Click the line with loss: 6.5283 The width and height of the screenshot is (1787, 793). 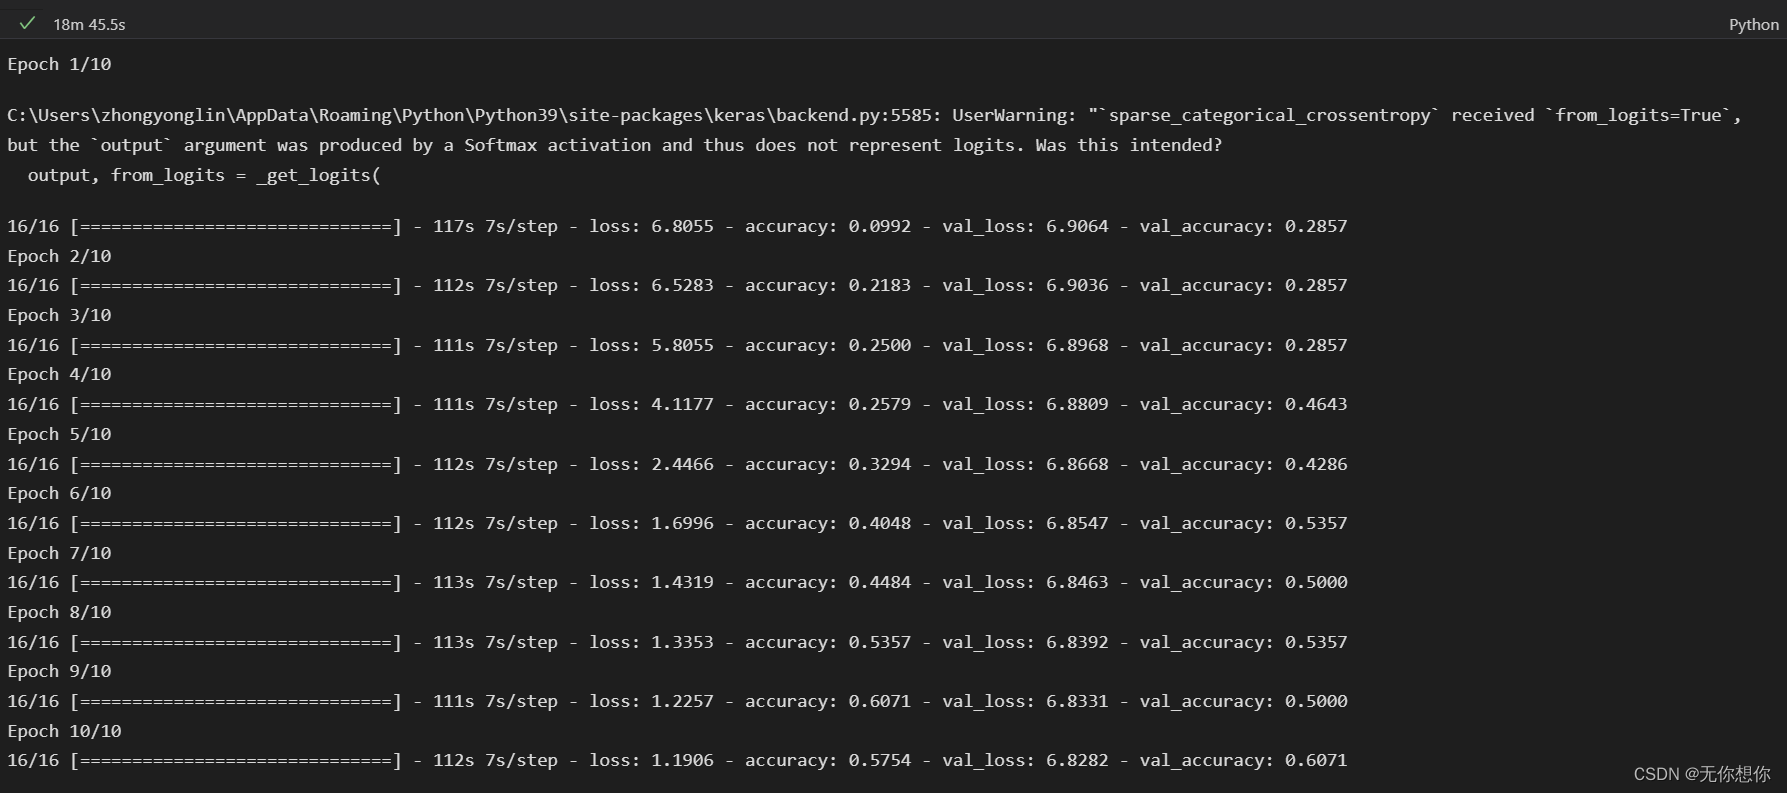[x=677, y=285]
